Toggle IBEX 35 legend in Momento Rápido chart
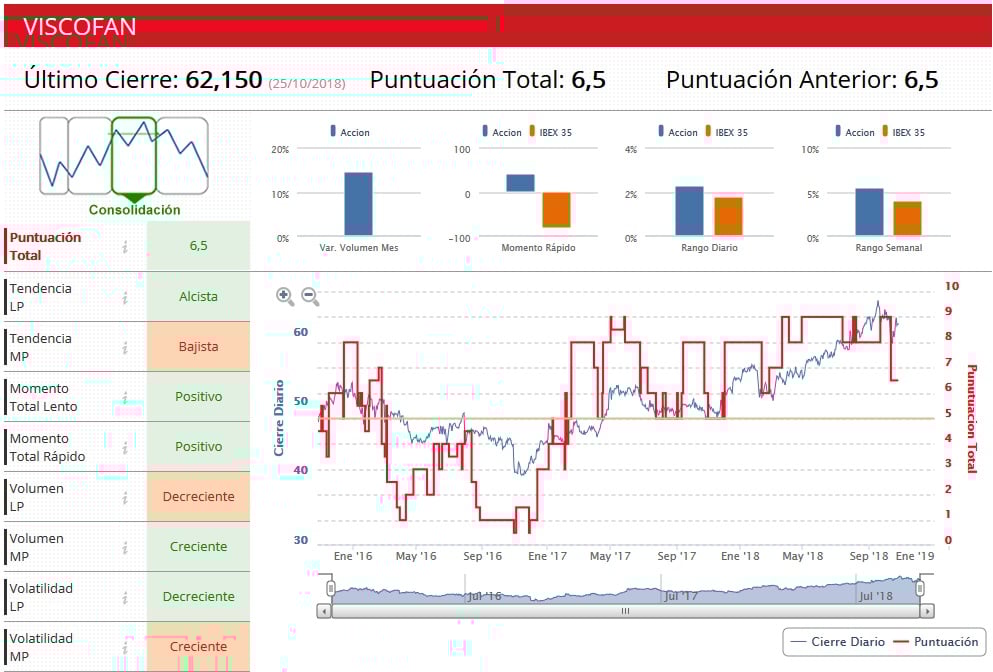This screenshot has height=672, width=993. pyautogui.click(x=550, y=132)
